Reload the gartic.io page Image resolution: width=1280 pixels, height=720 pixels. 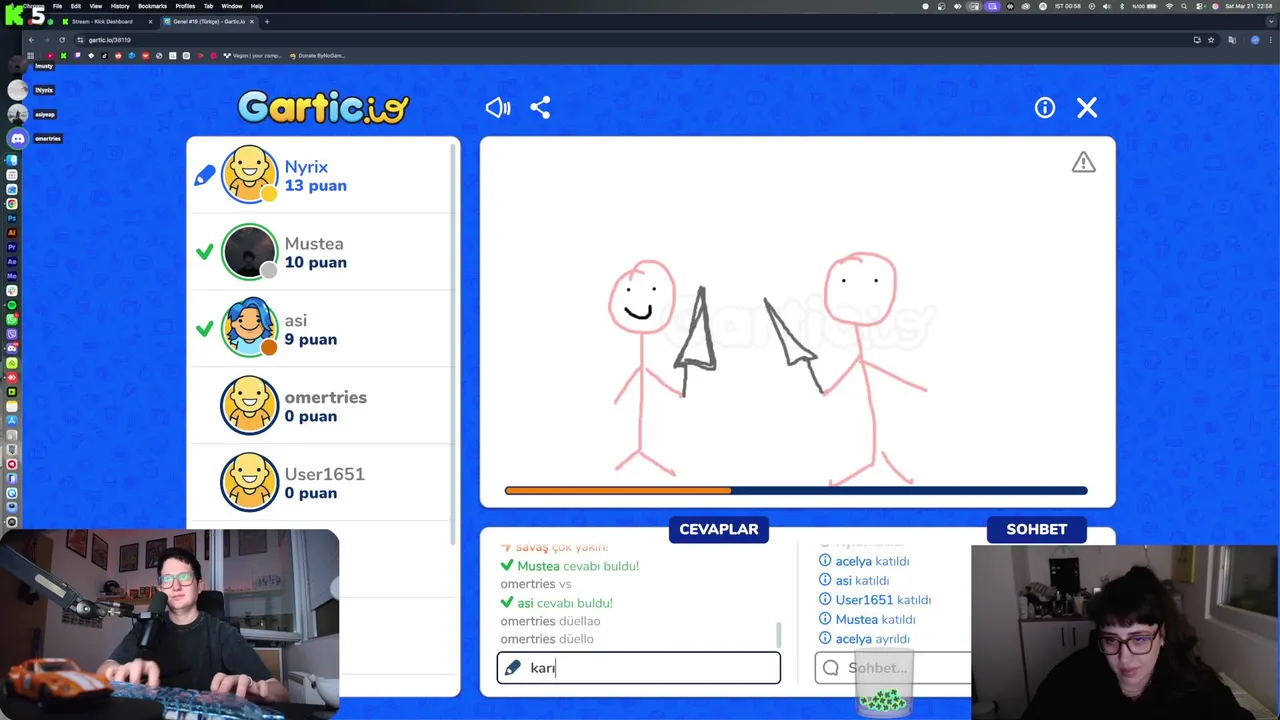[62, 40]
